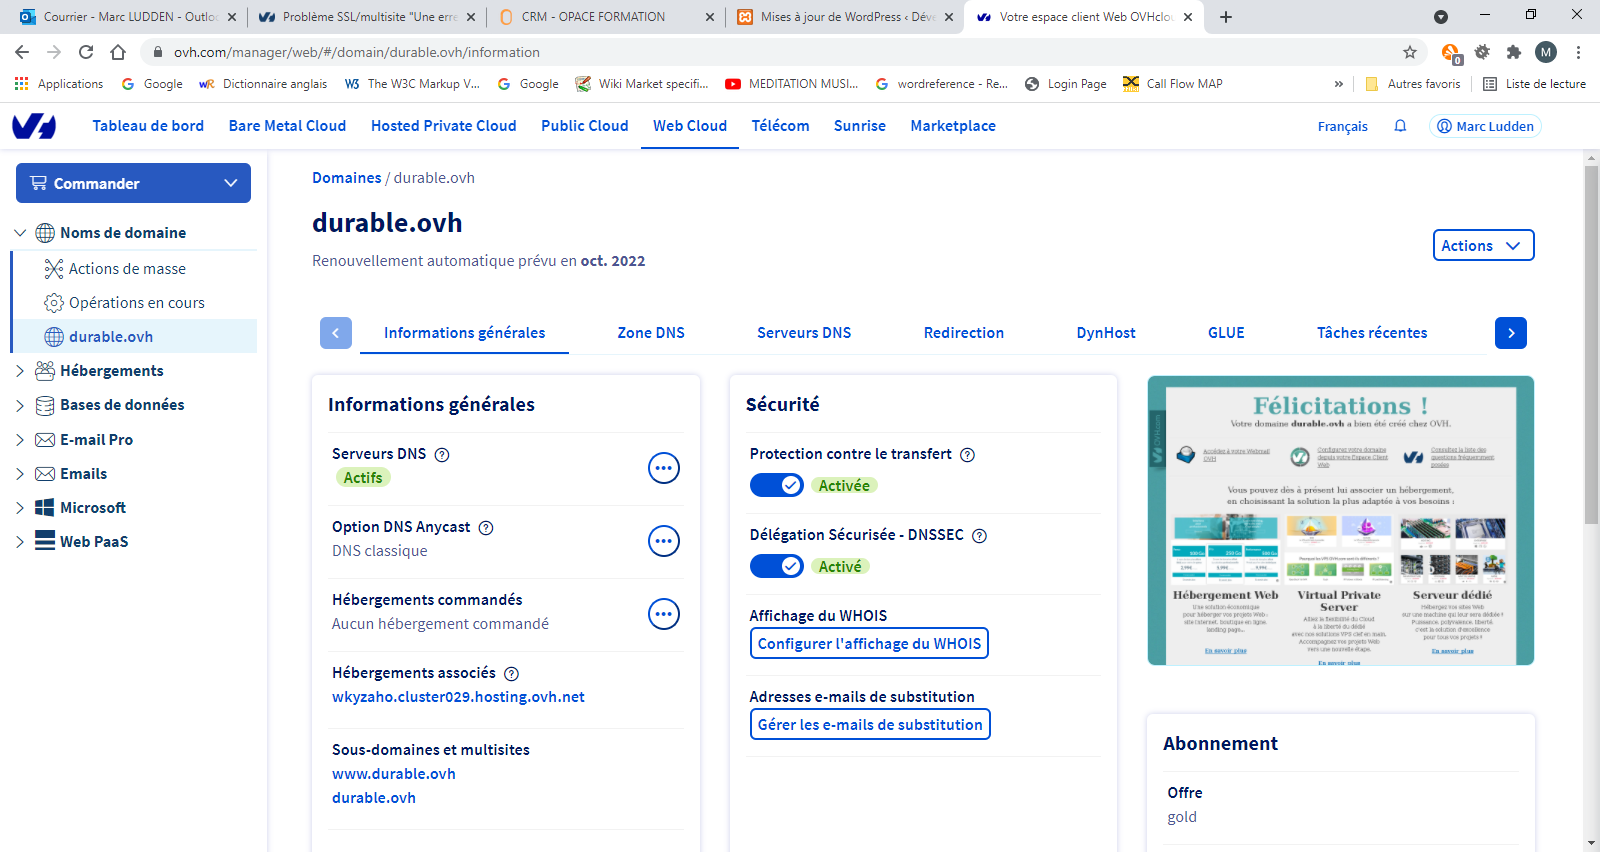Open wkyzaho.cluster029.hosting.ovh.net link
This screenshot has width=1600, height=852.
tap(458, 697)
